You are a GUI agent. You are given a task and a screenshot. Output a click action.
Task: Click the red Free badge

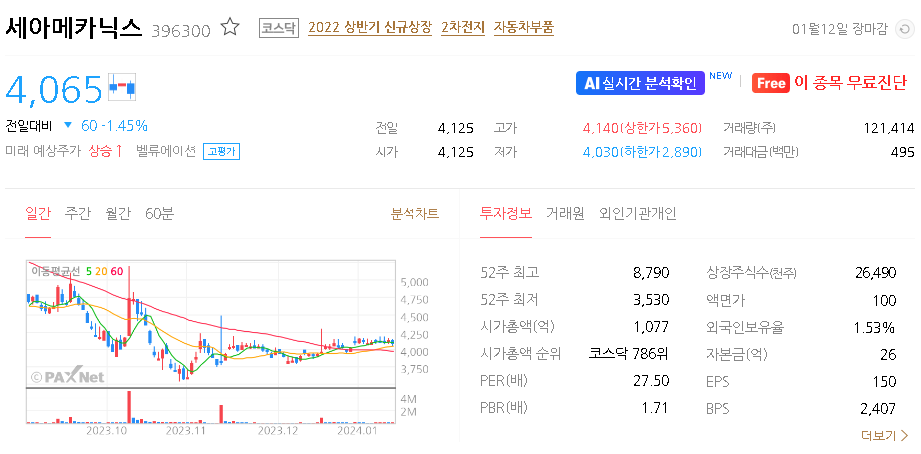point(770,83)
